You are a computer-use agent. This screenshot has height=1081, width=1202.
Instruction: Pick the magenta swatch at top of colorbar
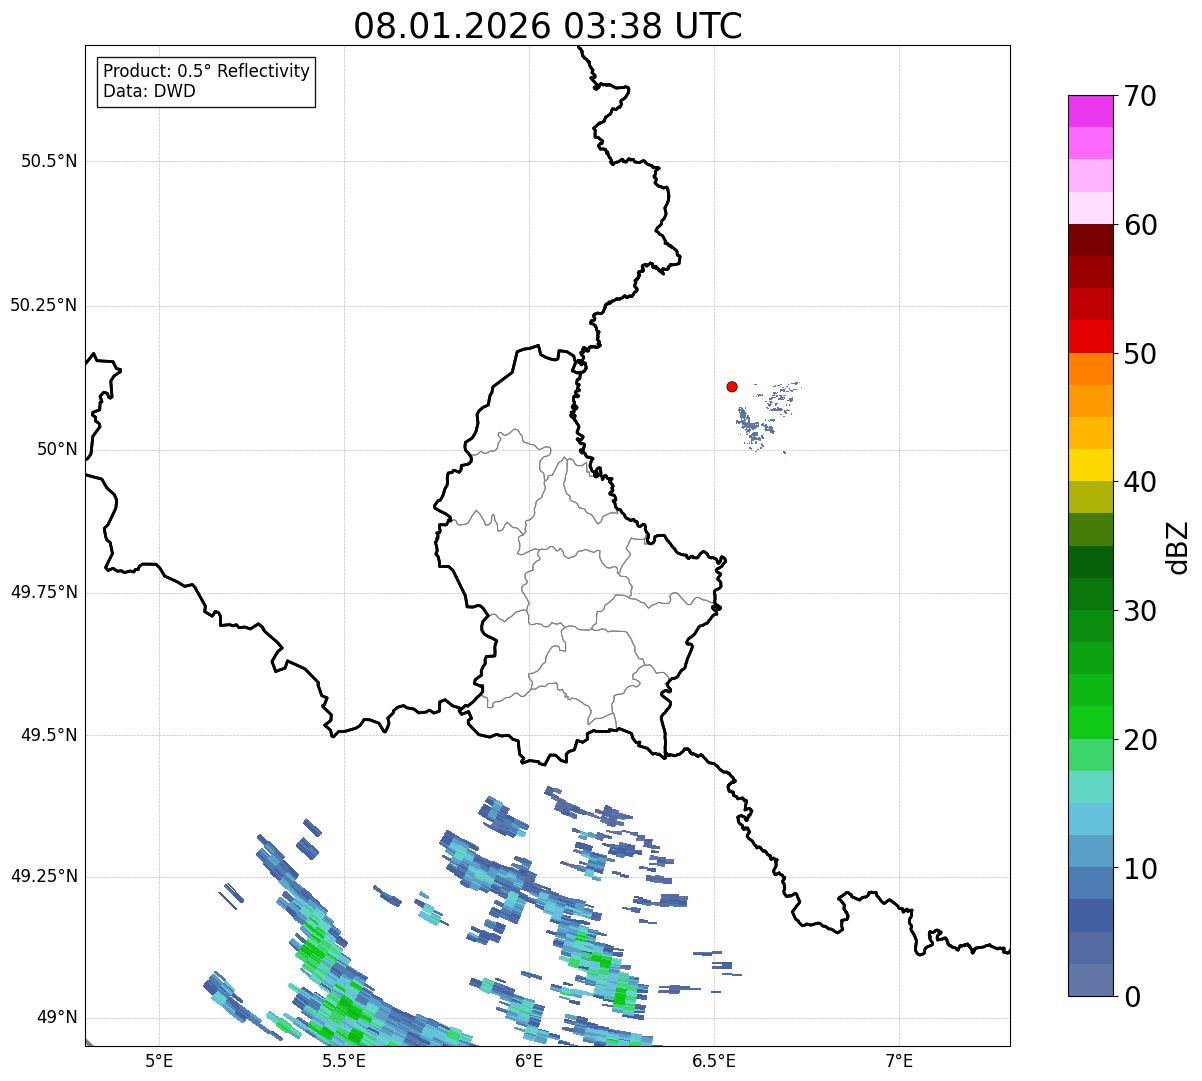click(x=1091, y=111)
